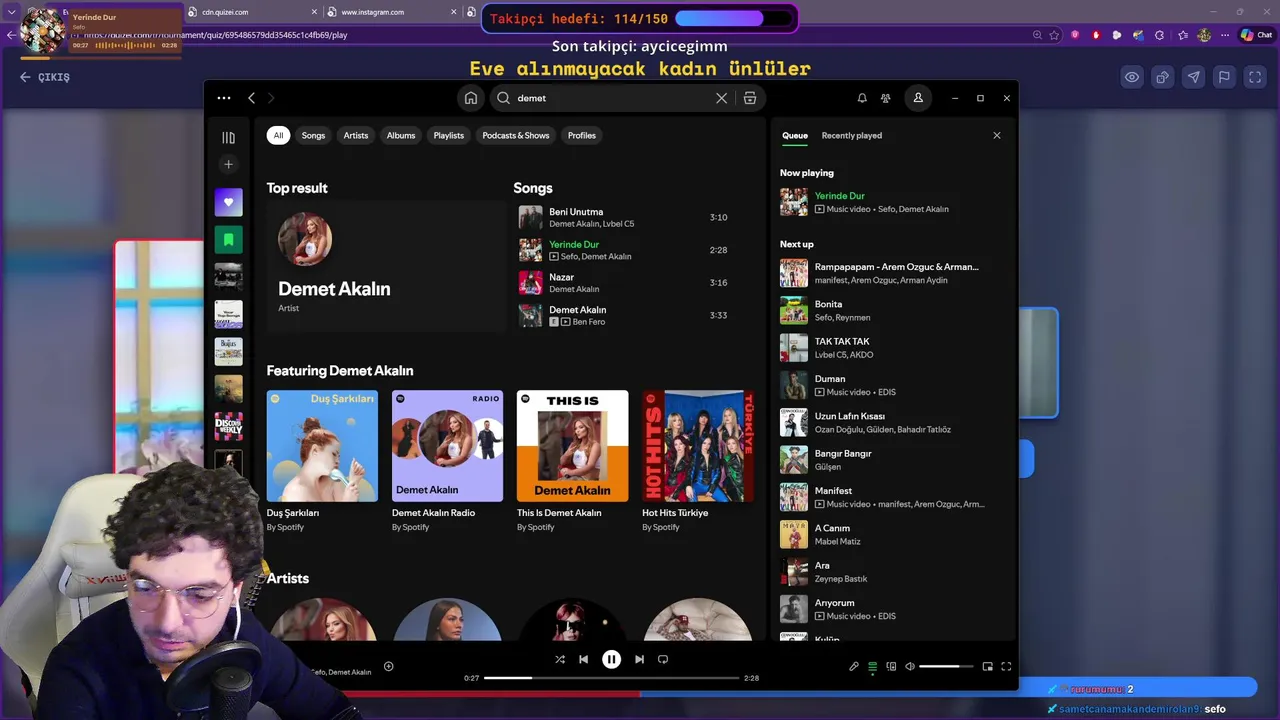The width and height of the screenshot is (1280, 720).
Task: Open Demet Akalın Radio card
Action: point(447,461)
